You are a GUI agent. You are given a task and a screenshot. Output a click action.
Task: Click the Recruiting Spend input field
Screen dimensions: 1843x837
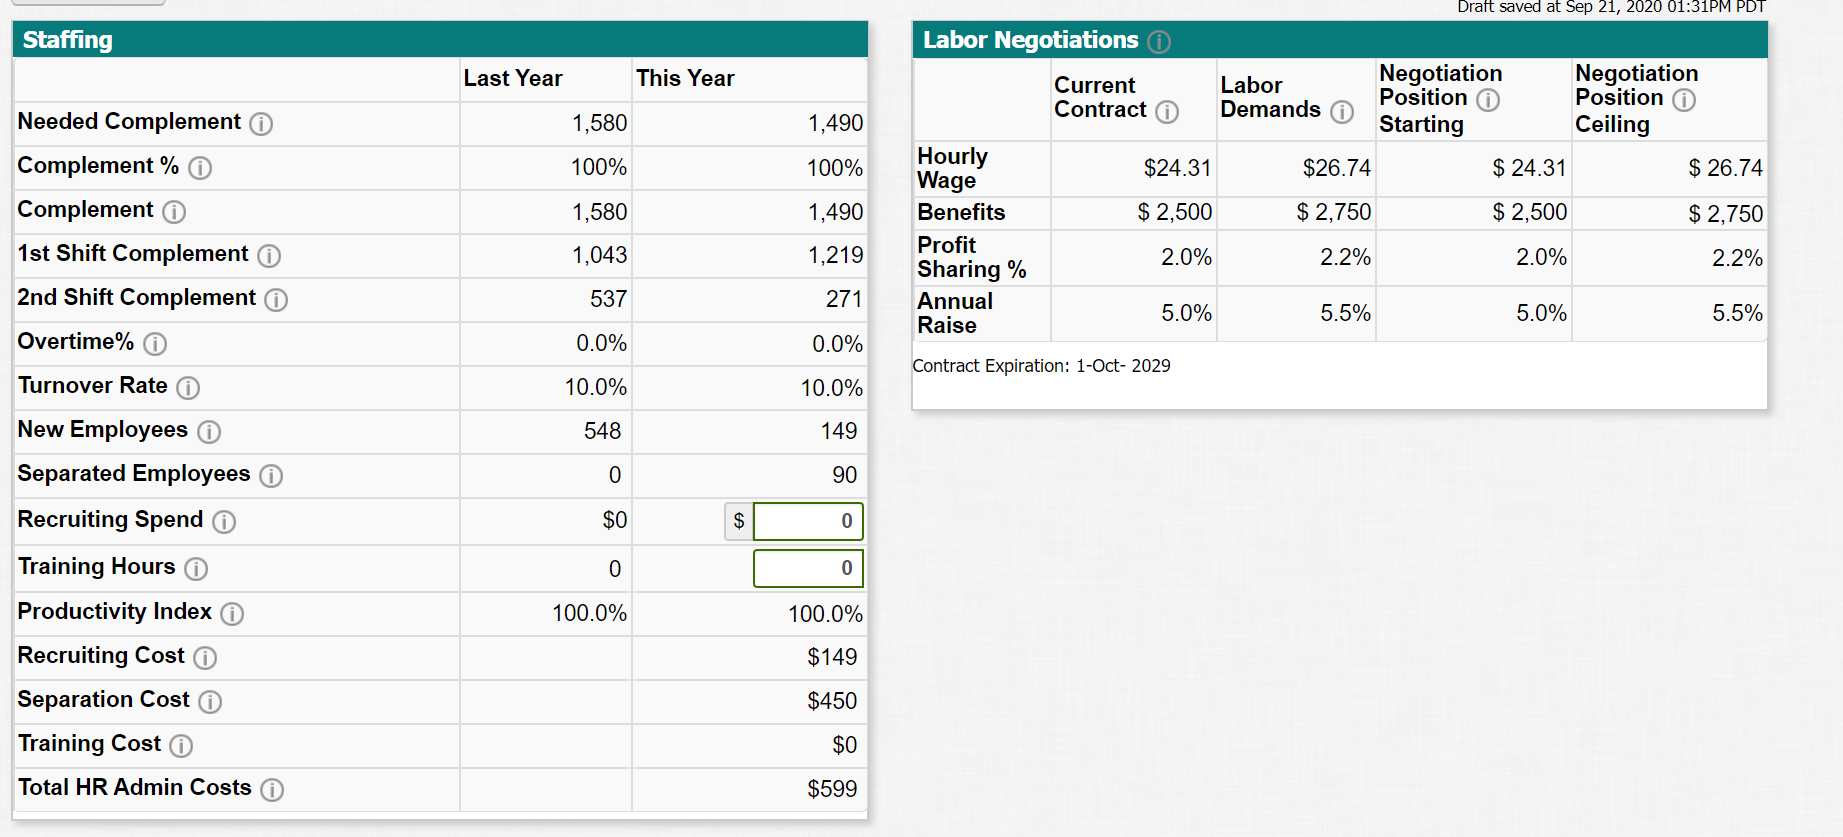(808, 521)
